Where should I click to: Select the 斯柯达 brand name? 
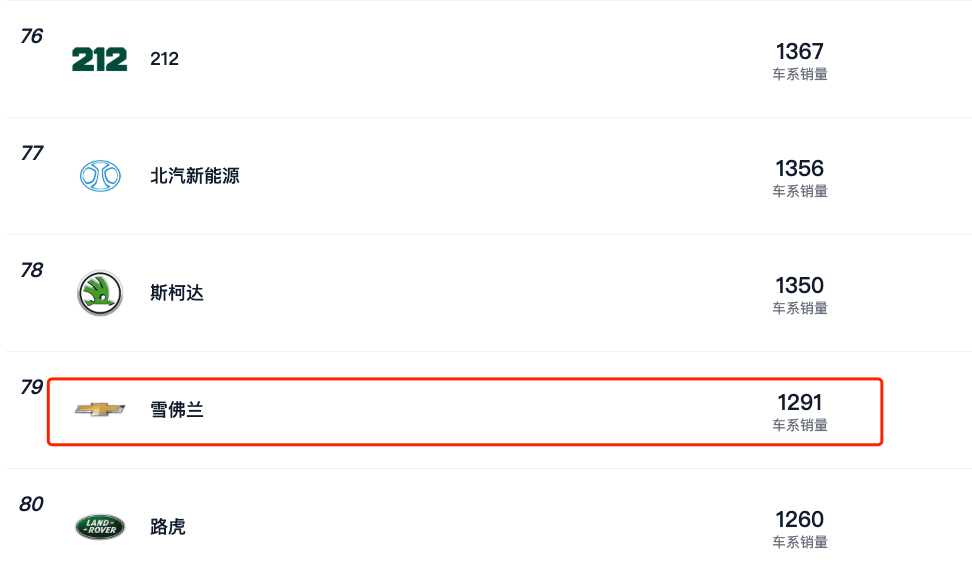(x=177, y=293)
